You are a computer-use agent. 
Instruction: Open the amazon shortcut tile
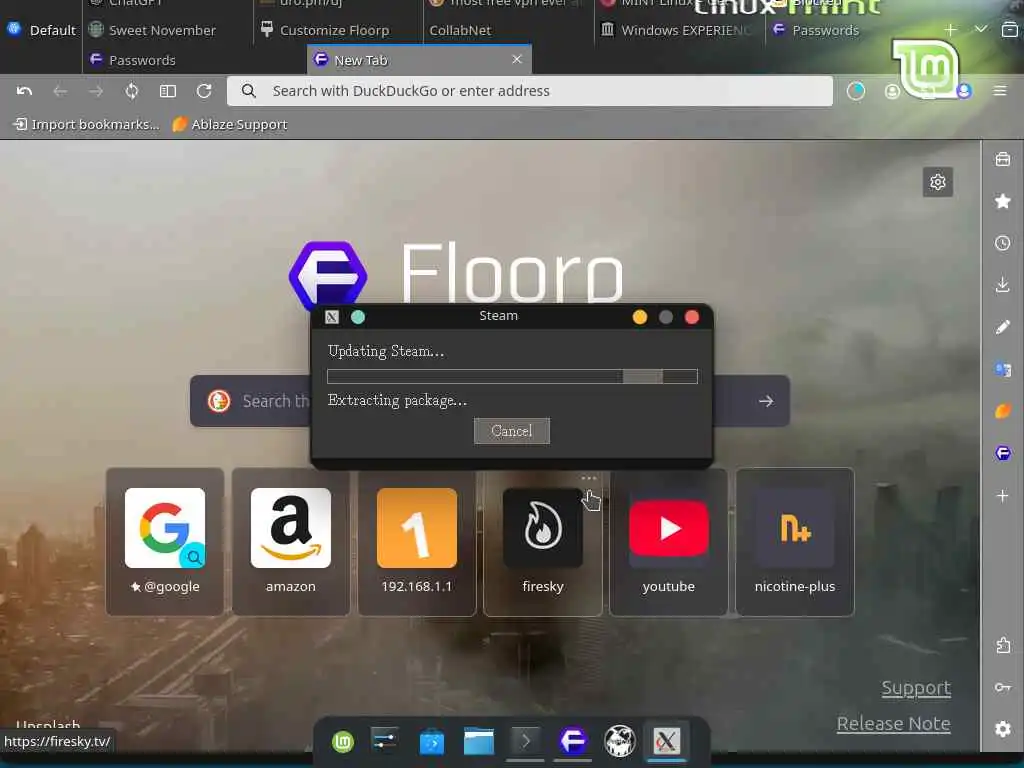(291, 542)
